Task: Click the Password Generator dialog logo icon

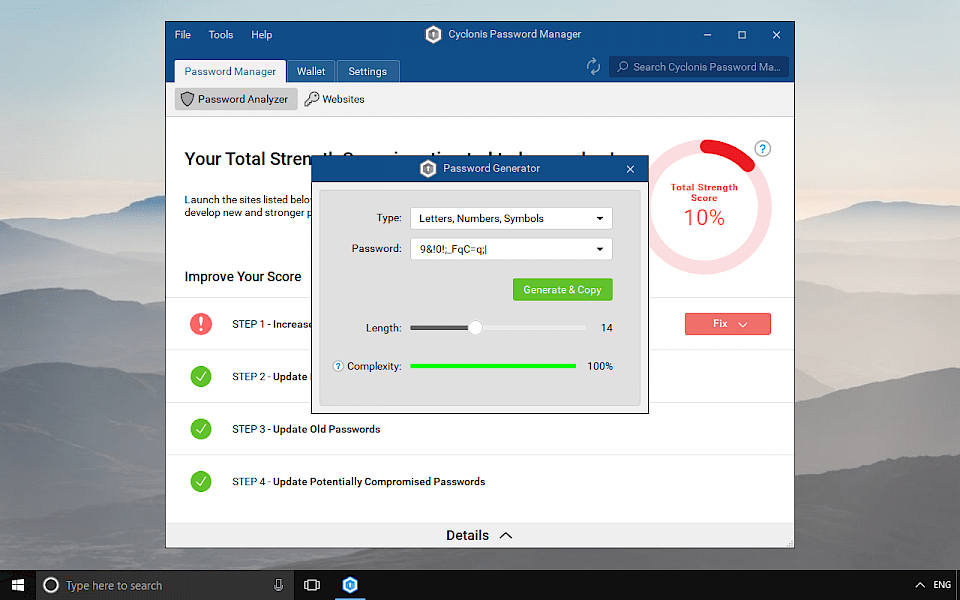Action: pyautogui.click(x=428, y=168)
